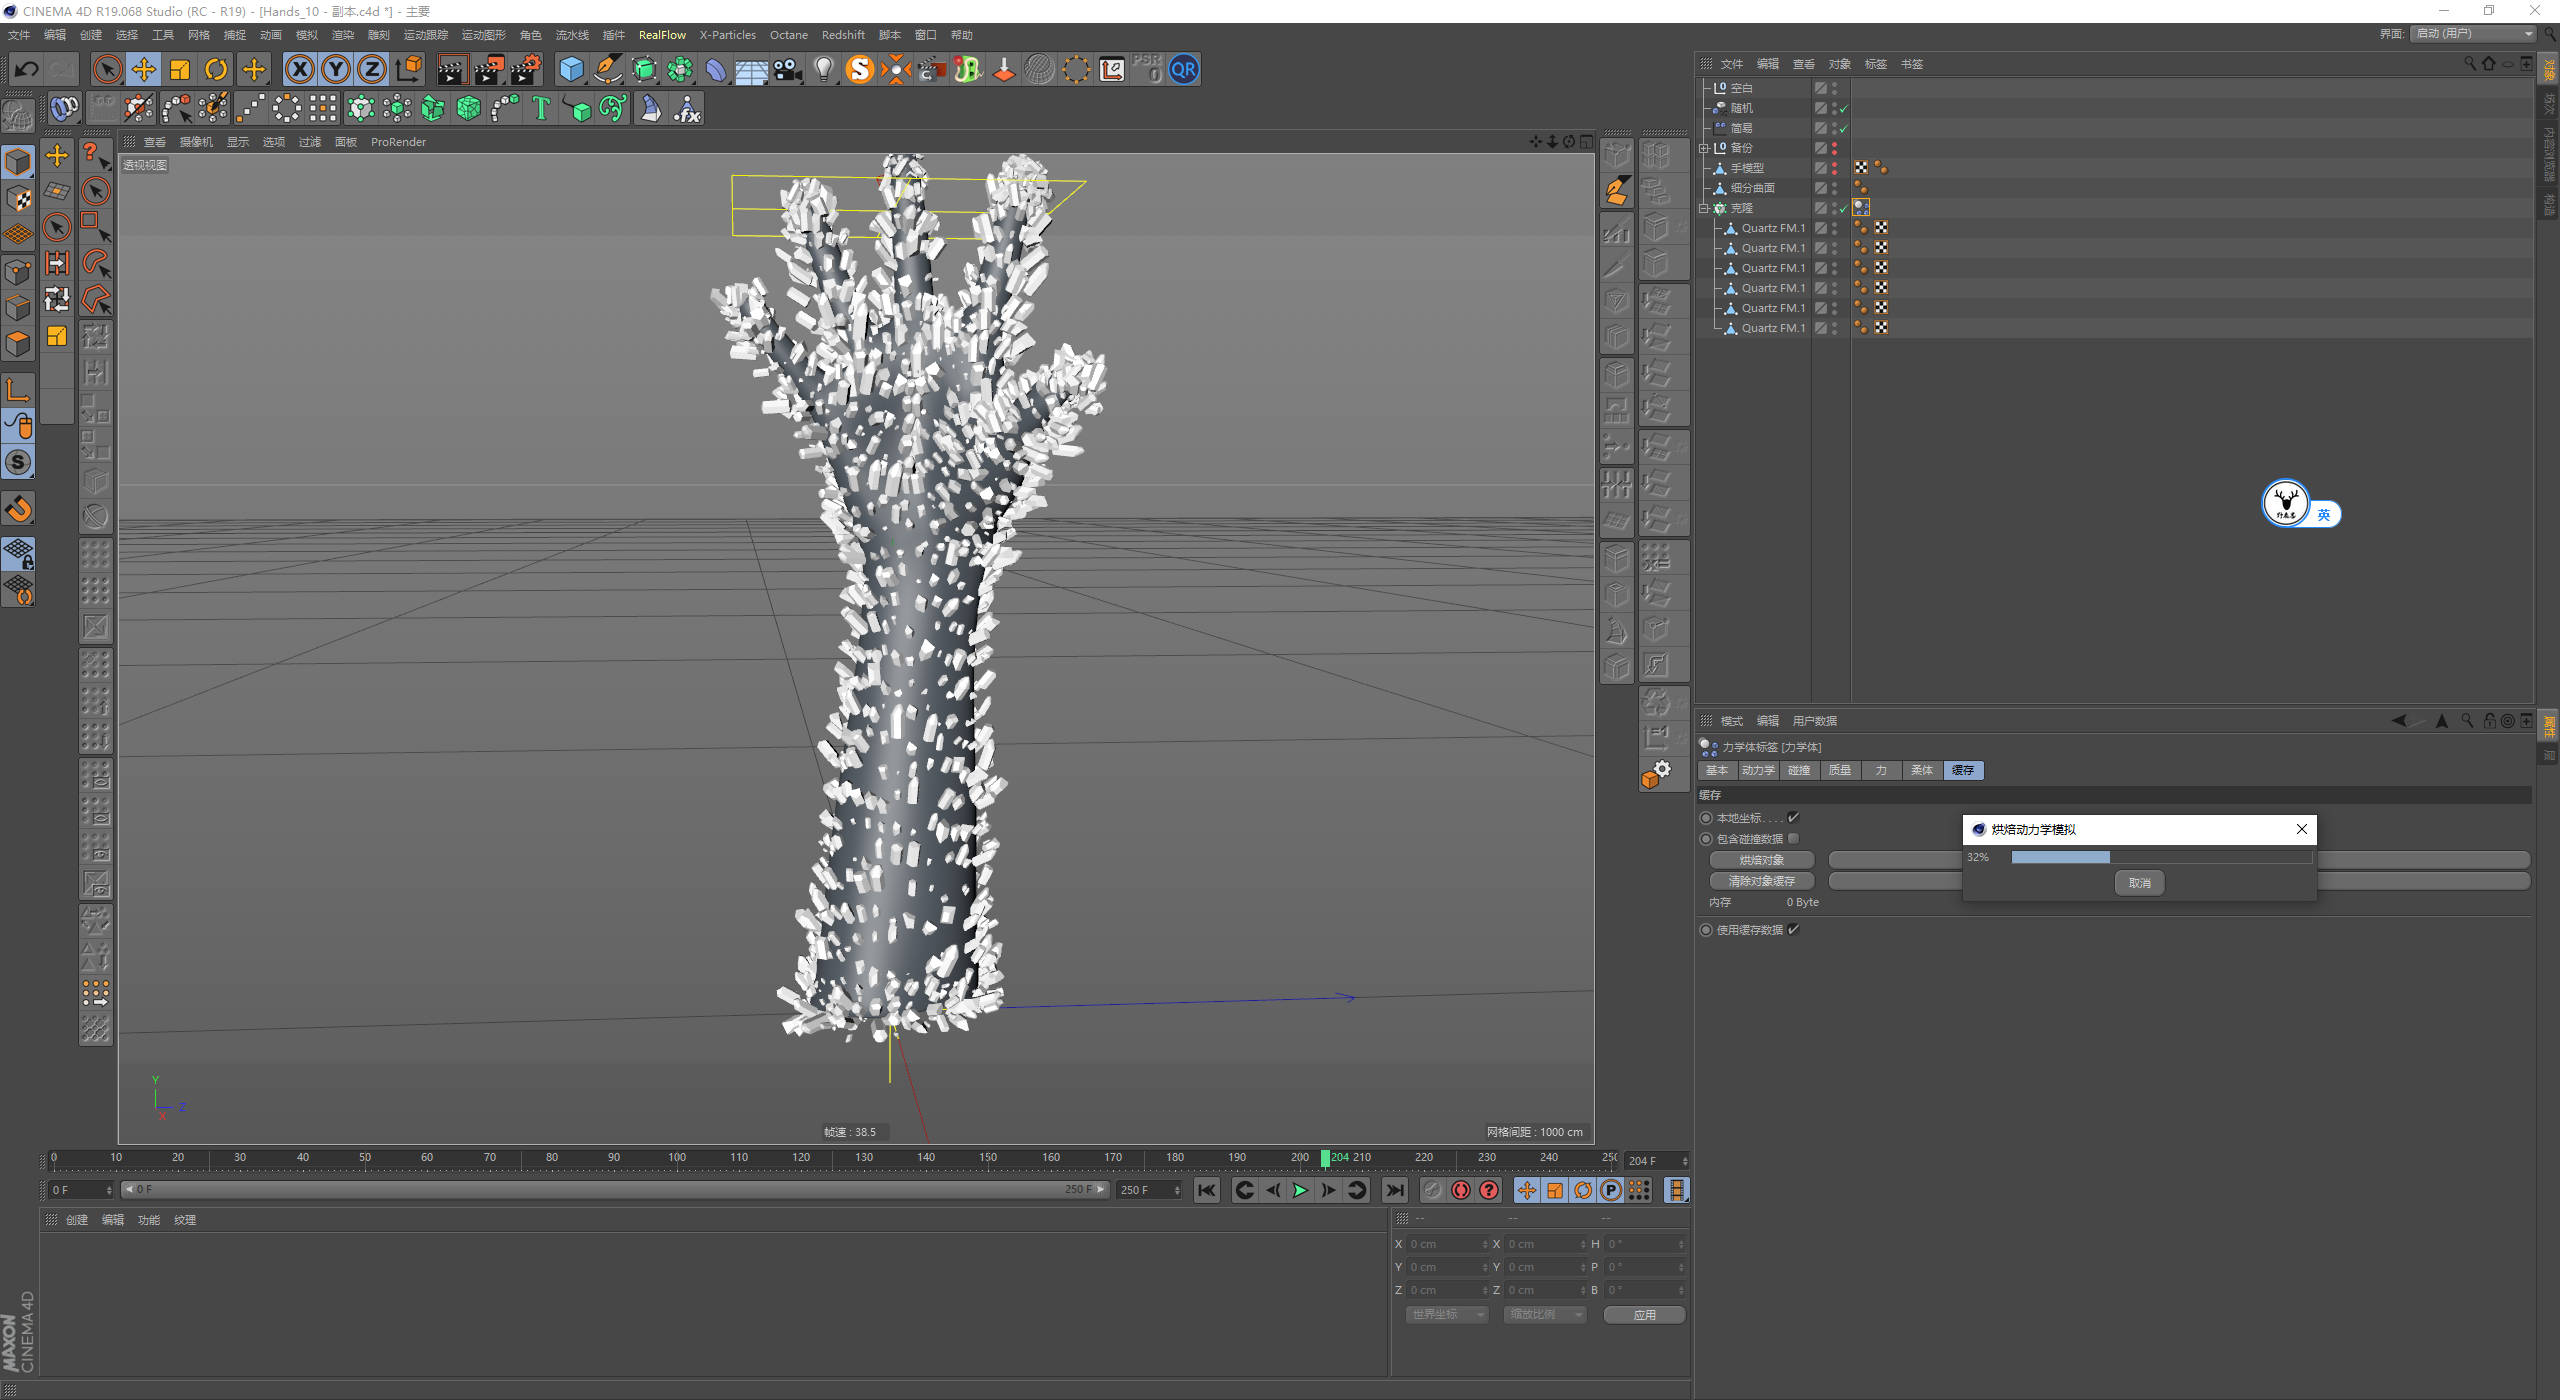Click the camera object icon
This screenshot has width=2560, height=1400.
click(788, 69)
